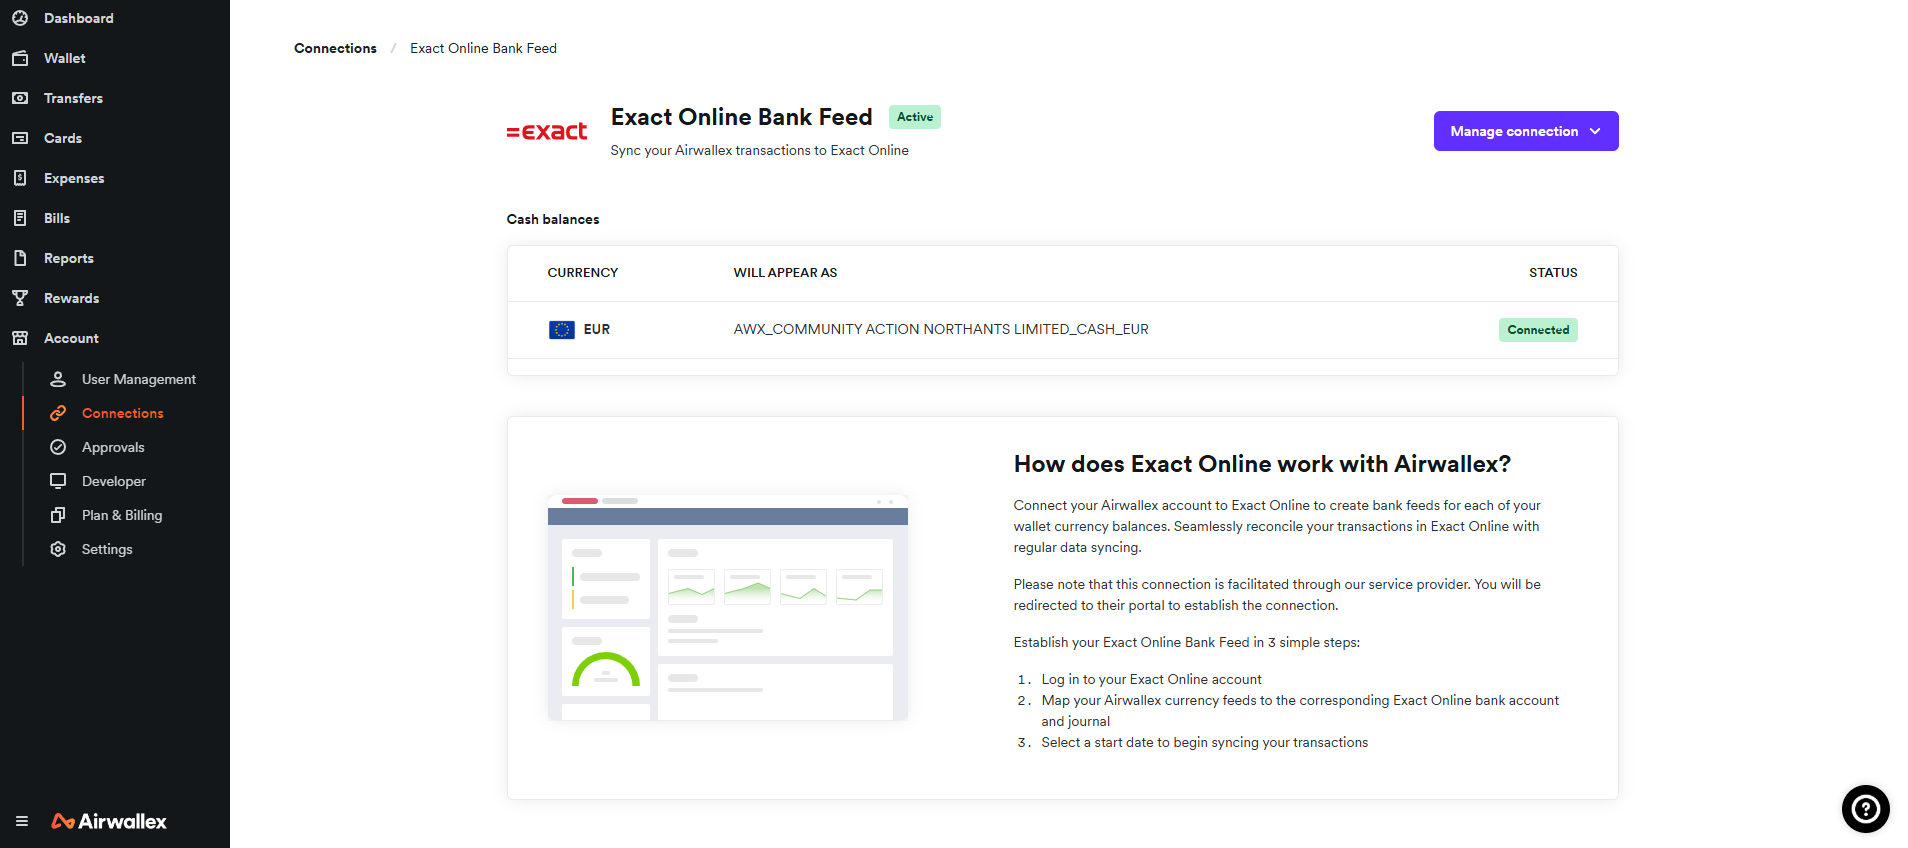Click the STATUS column header
Viewport: 1908px width, 848px height.
[1553, 272]
